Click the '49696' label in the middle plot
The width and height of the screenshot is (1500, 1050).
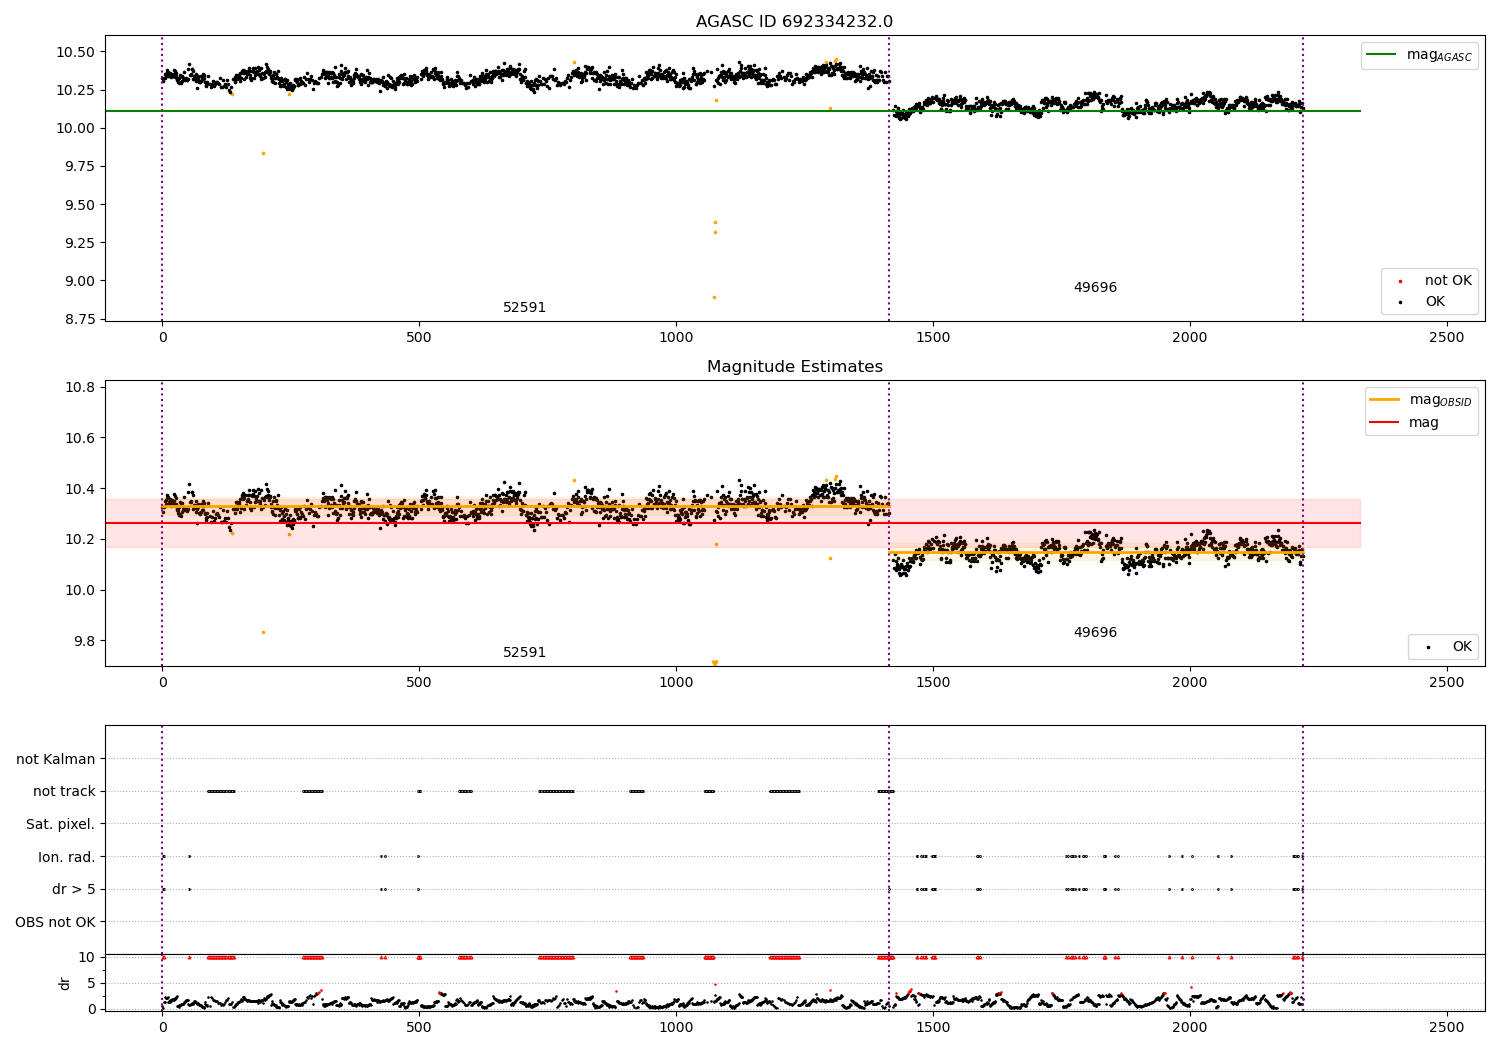tap(1095, 633)
